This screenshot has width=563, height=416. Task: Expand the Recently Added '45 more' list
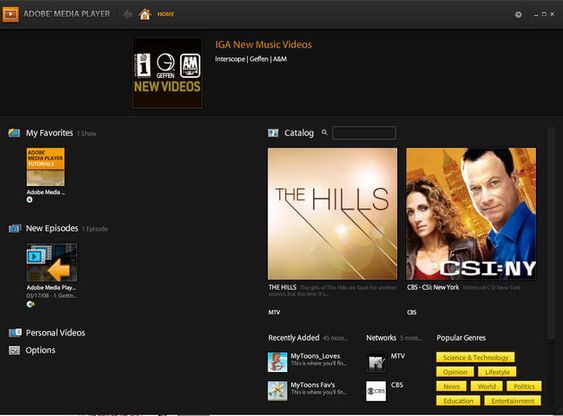click(x=335, y=338)
